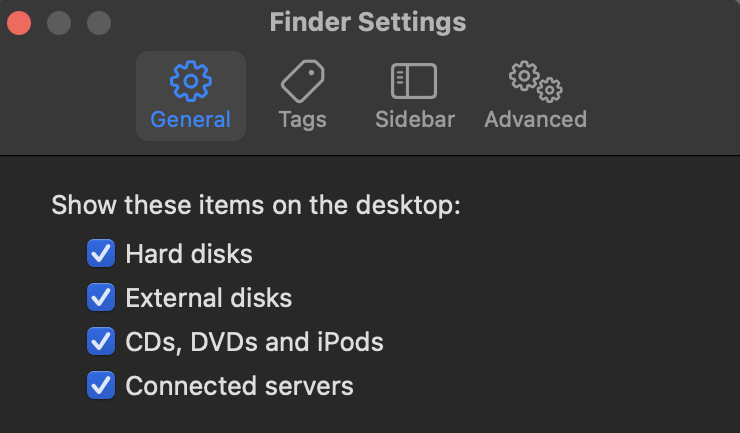Select the Tags tag-shaped icon
The image size is (740, 433).
(x=303, y=81)
